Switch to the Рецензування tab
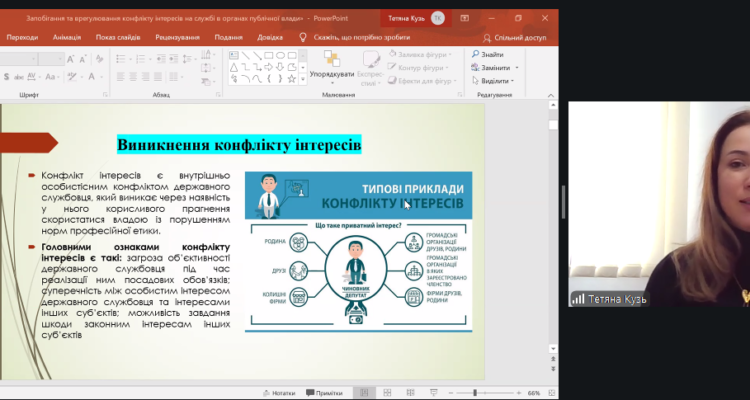The image size is (750, 400). tap(176, 37)
